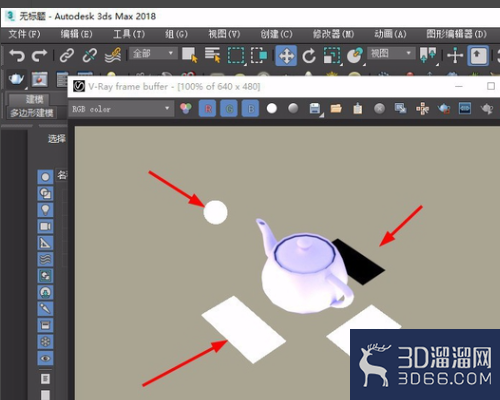
Task: Open the 编辑(E) menu
Action: point(76,34)
